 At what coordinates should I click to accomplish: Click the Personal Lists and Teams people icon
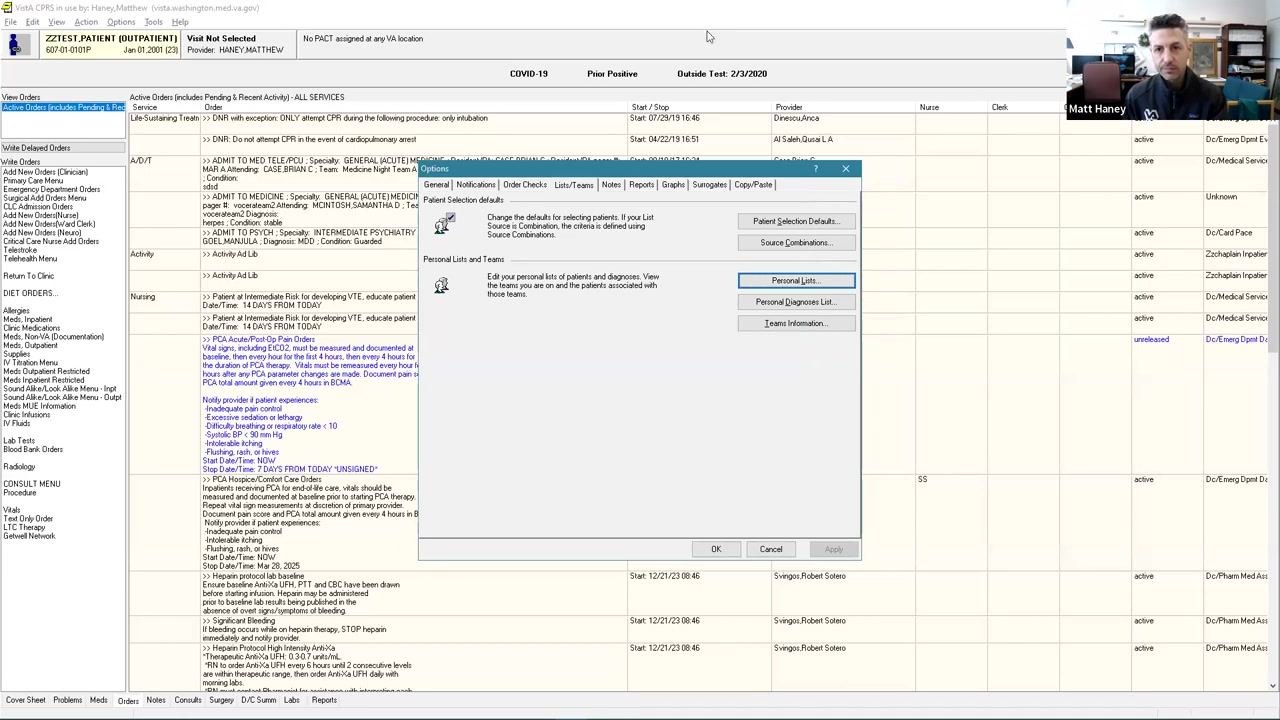(441, 286)
